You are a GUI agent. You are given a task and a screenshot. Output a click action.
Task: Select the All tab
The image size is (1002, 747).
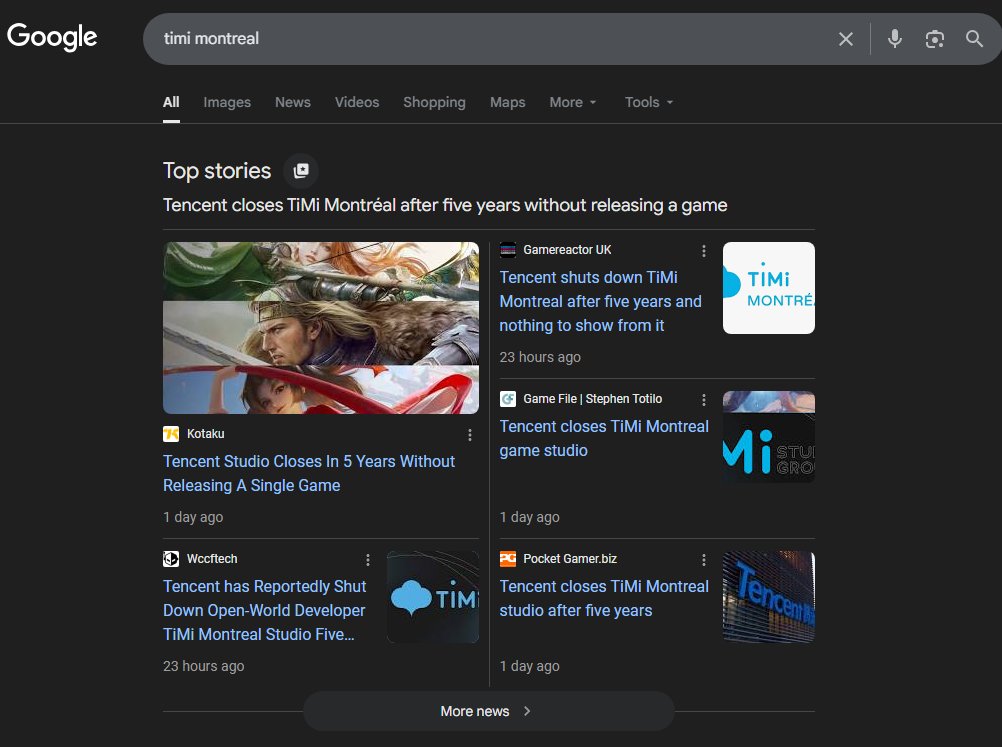171,102
